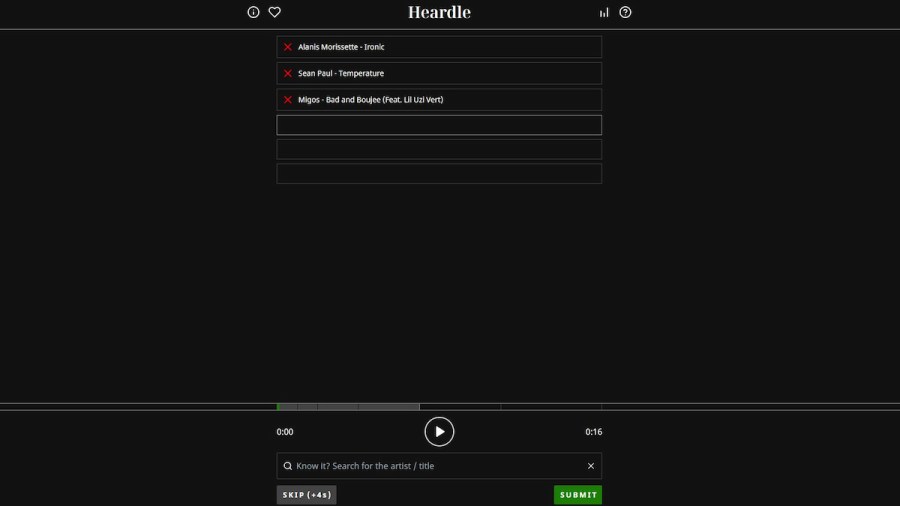Play the song snippet
Screen dimensions: 900x506
(439, 431)
